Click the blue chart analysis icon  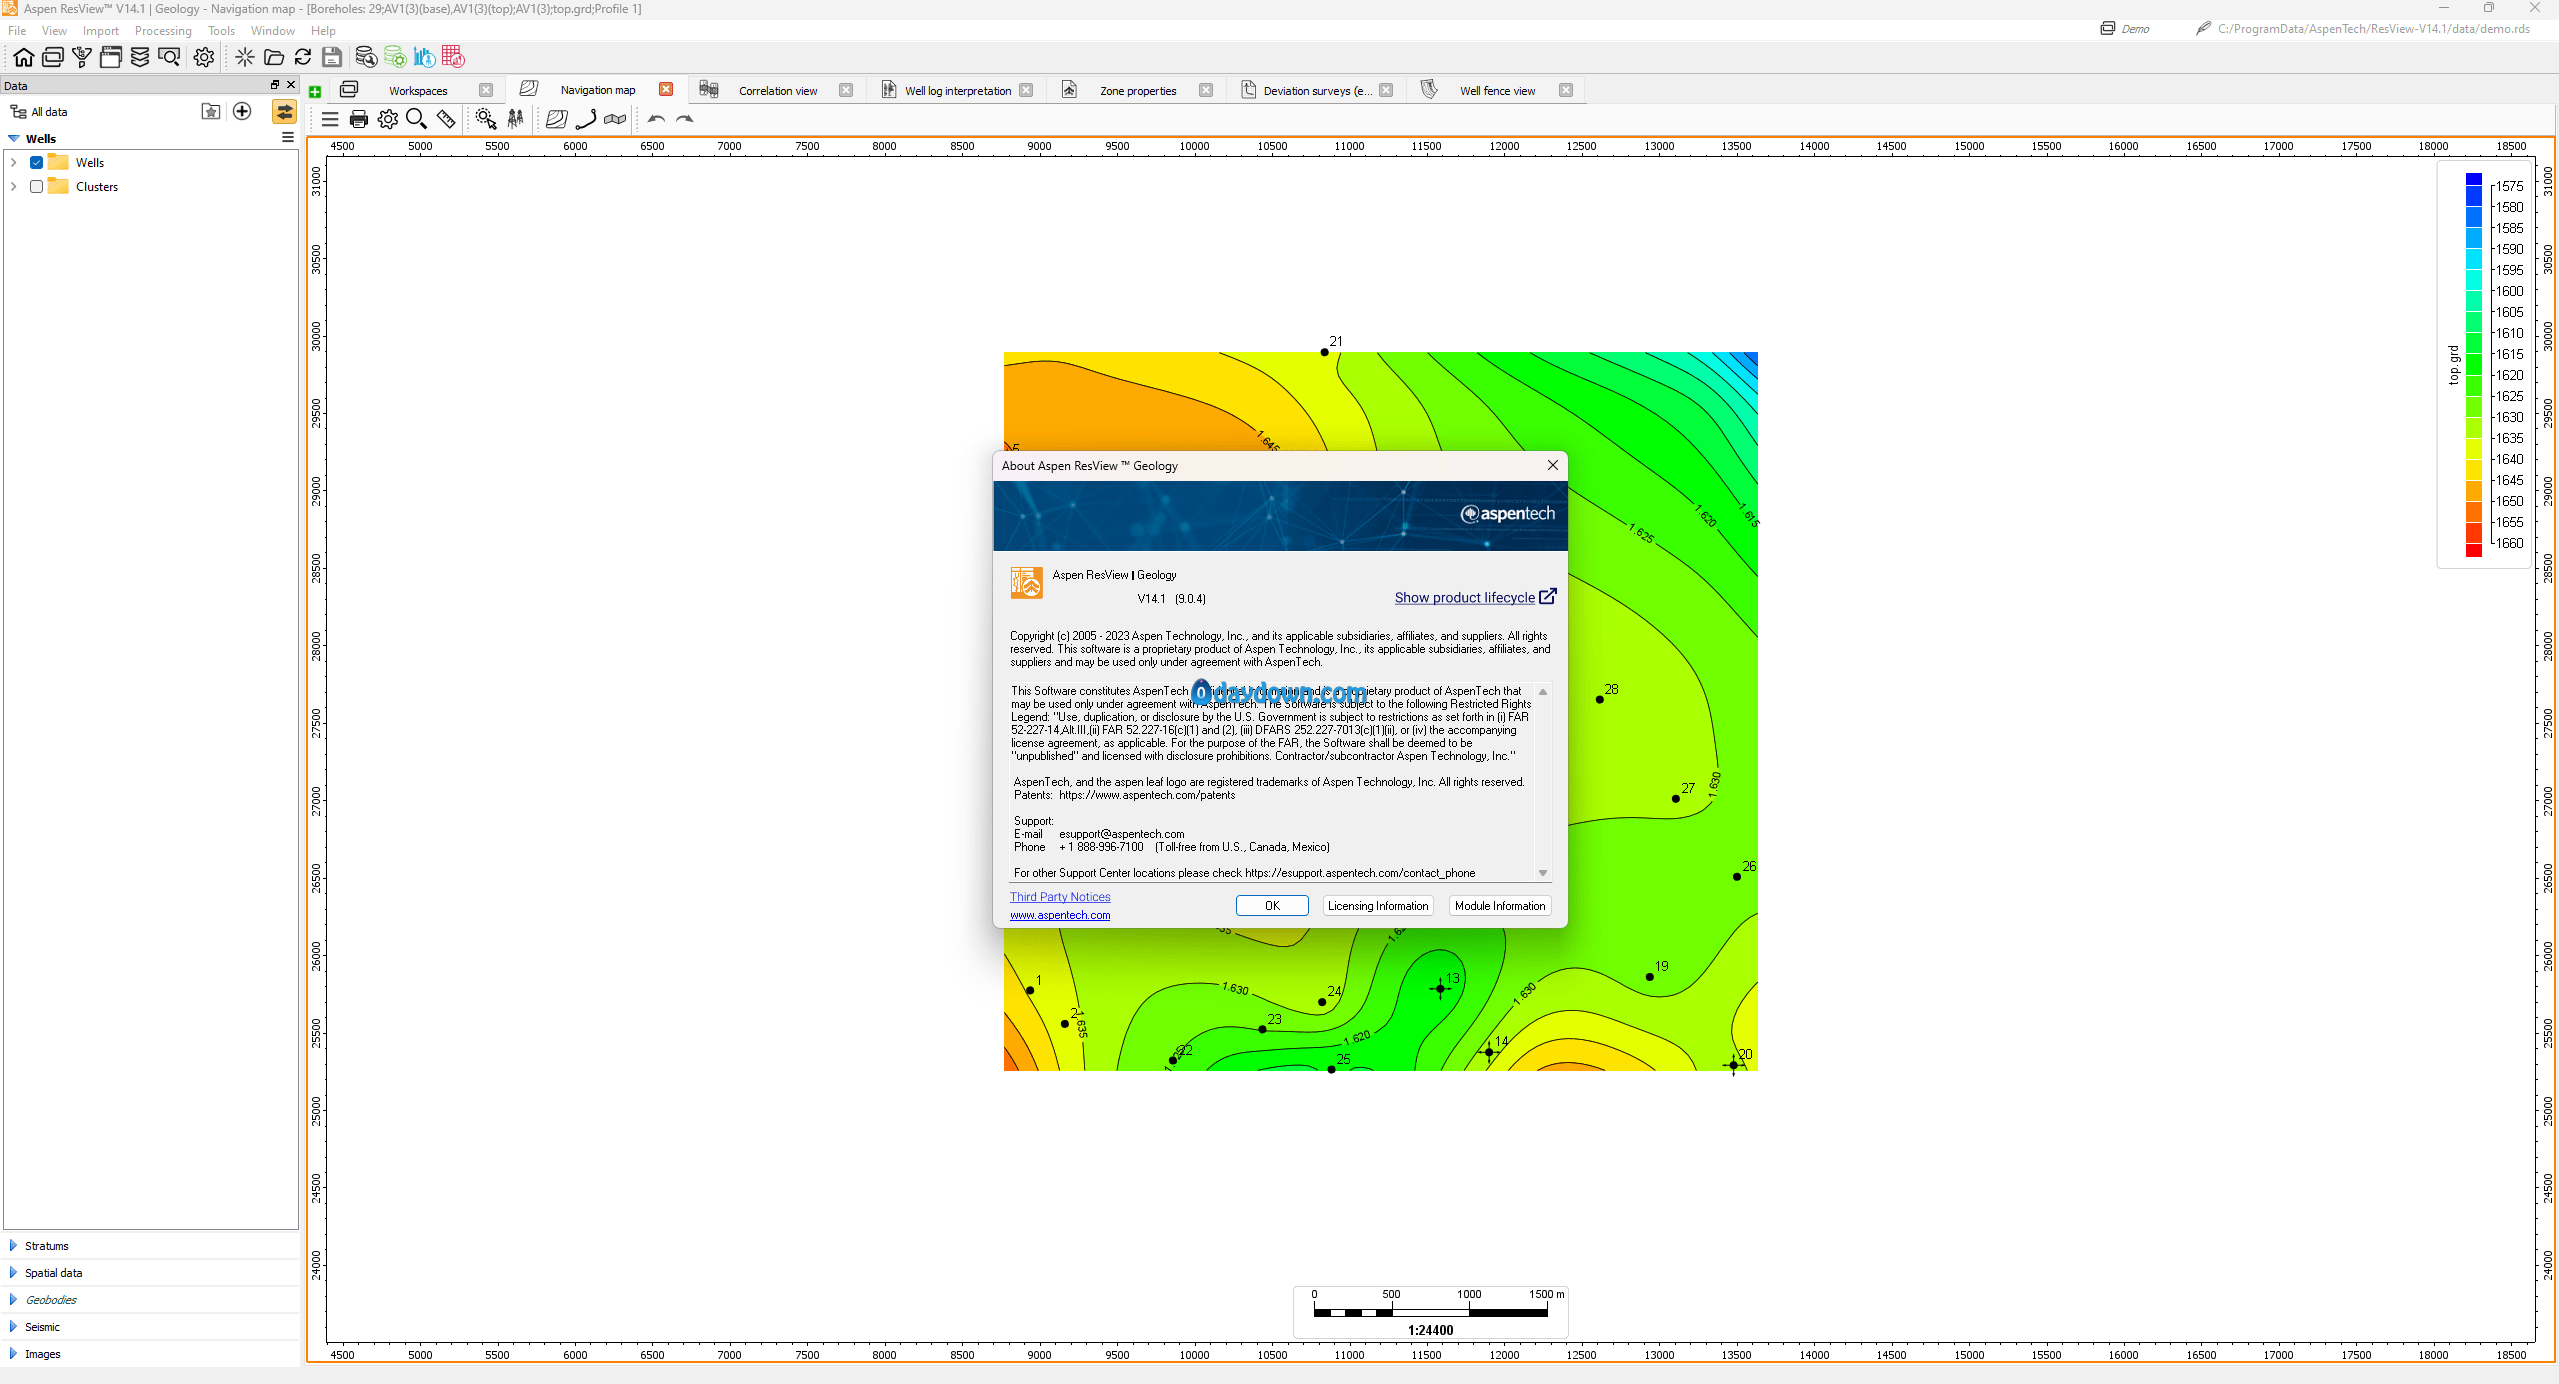click(x=424, y=57)
